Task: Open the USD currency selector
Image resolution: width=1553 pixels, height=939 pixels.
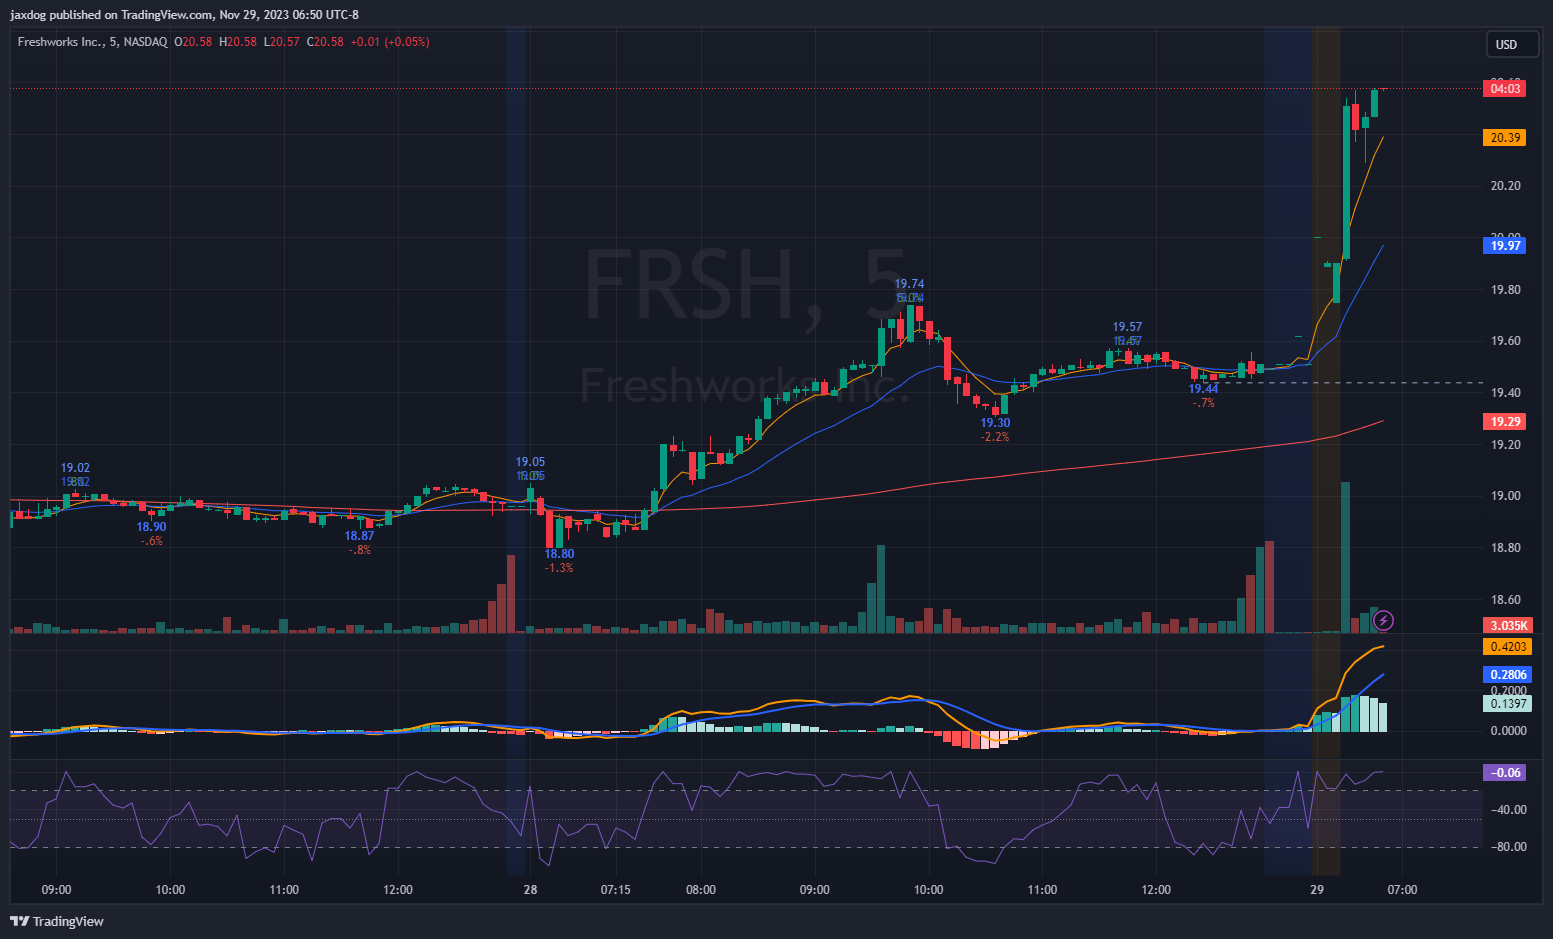Action: [x=1512, y=44]
